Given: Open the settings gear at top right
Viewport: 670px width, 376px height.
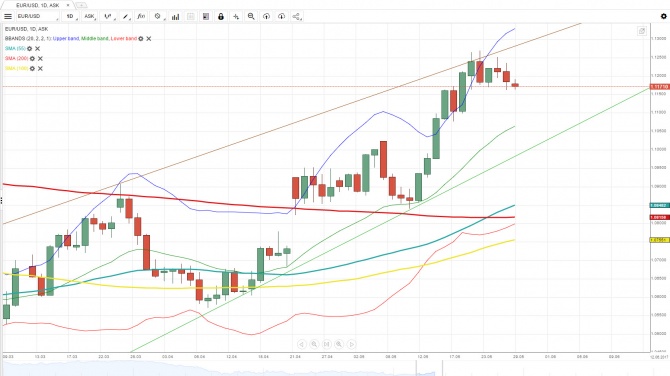Looking at the screenshot, I should (x=664, y=16).
